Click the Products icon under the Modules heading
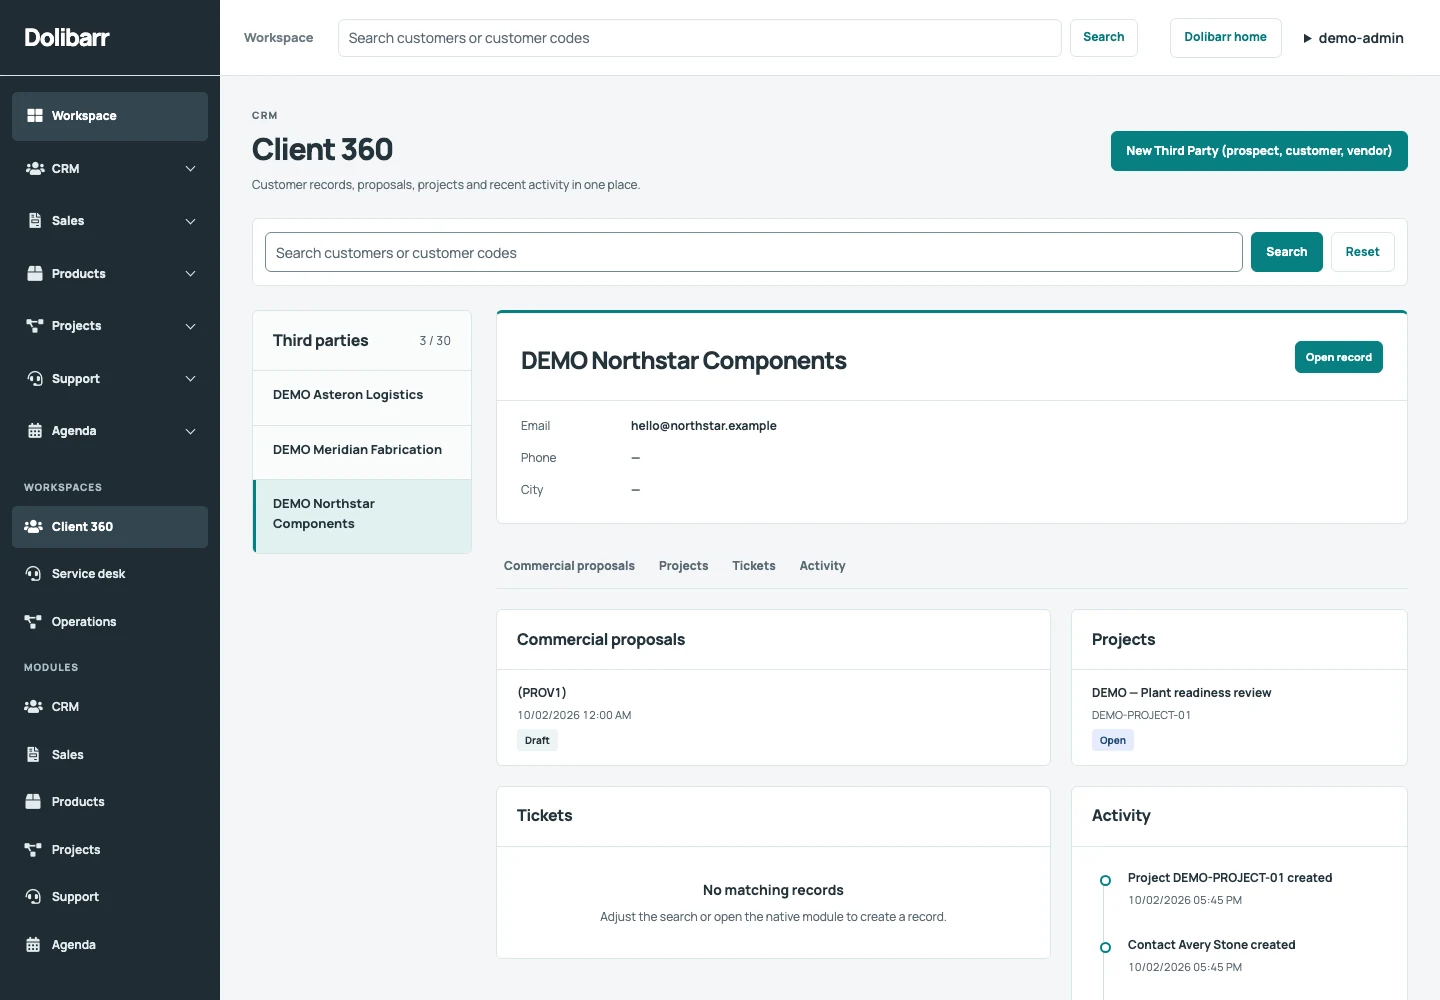This screenshot has width=1440, height=1000. click(x=33, y=802)
